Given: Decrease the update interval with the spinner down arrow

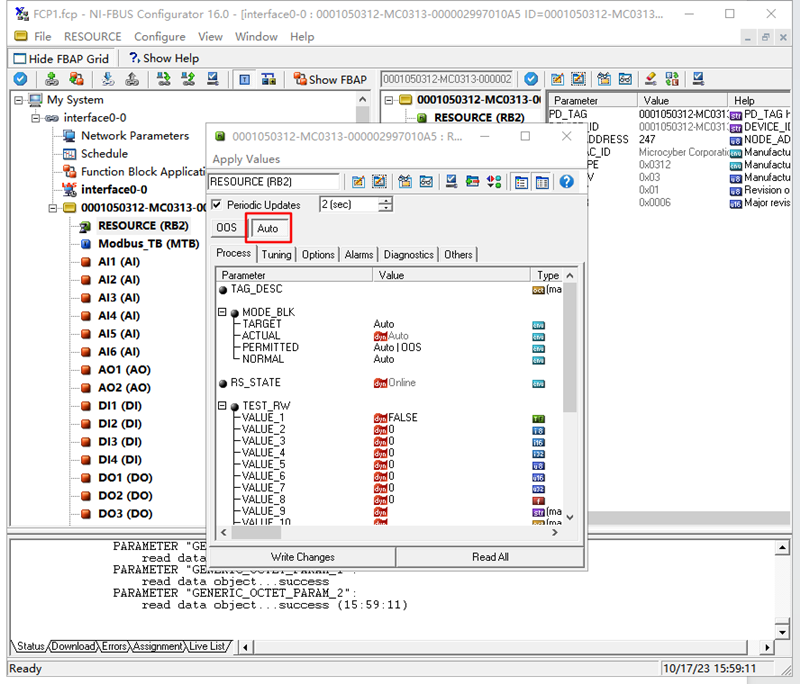Looking at the screenshot, I should click(386, 208).
